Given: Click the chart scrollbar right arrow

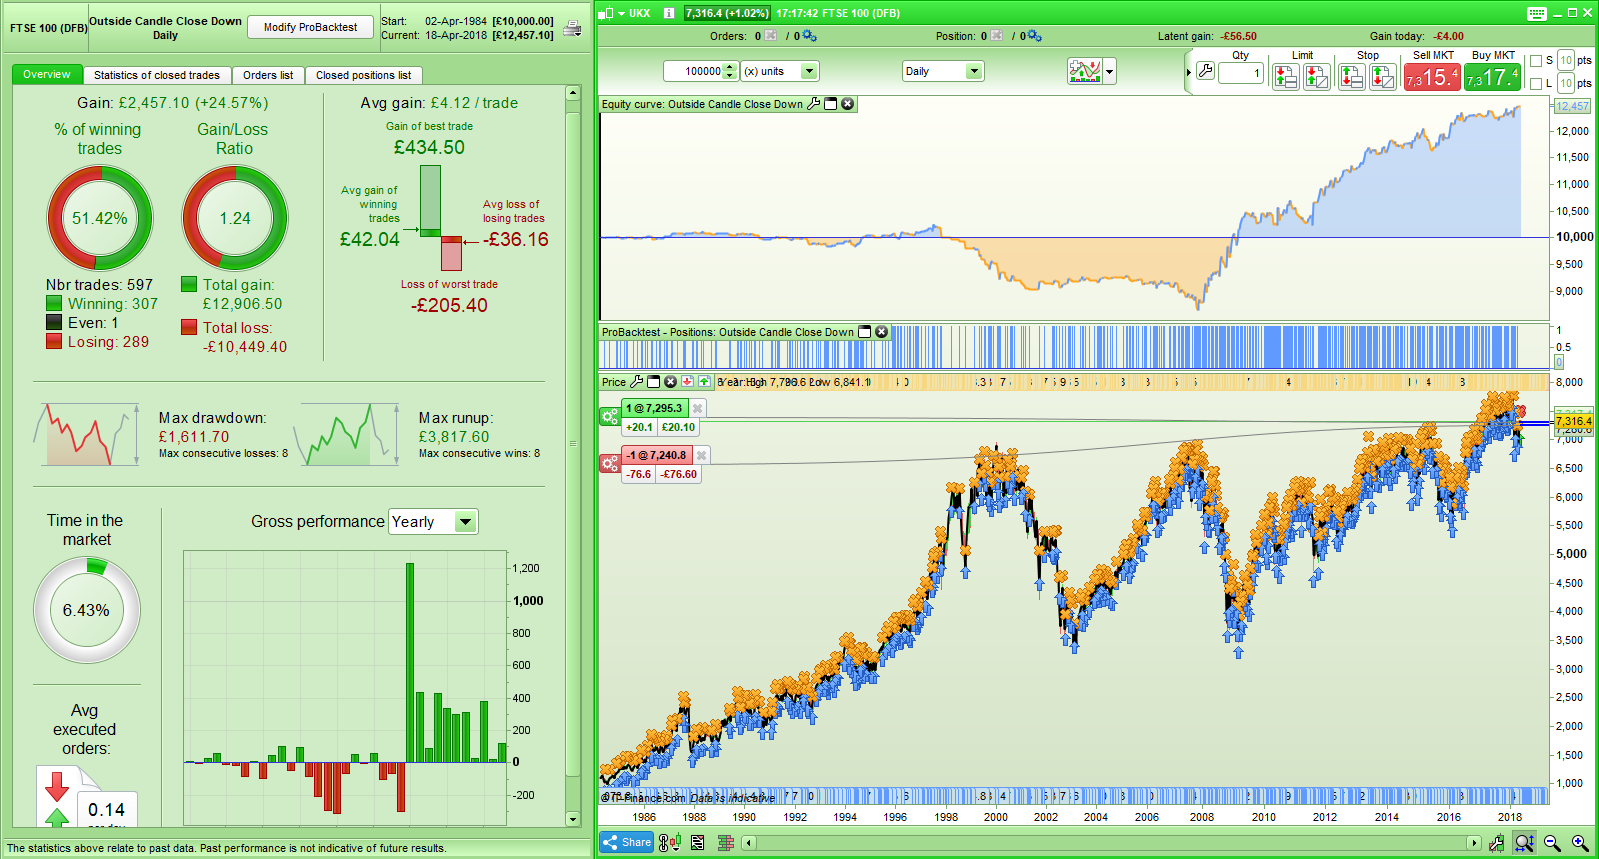Looking at the screenshot, I should (1473, 843).
